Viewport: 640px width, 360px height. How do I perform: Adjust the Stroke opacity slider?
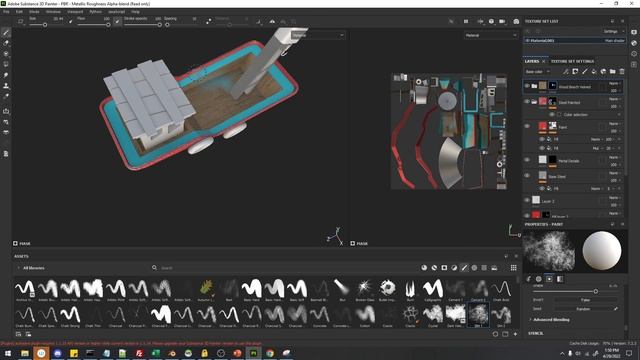(x=142, y=25)
